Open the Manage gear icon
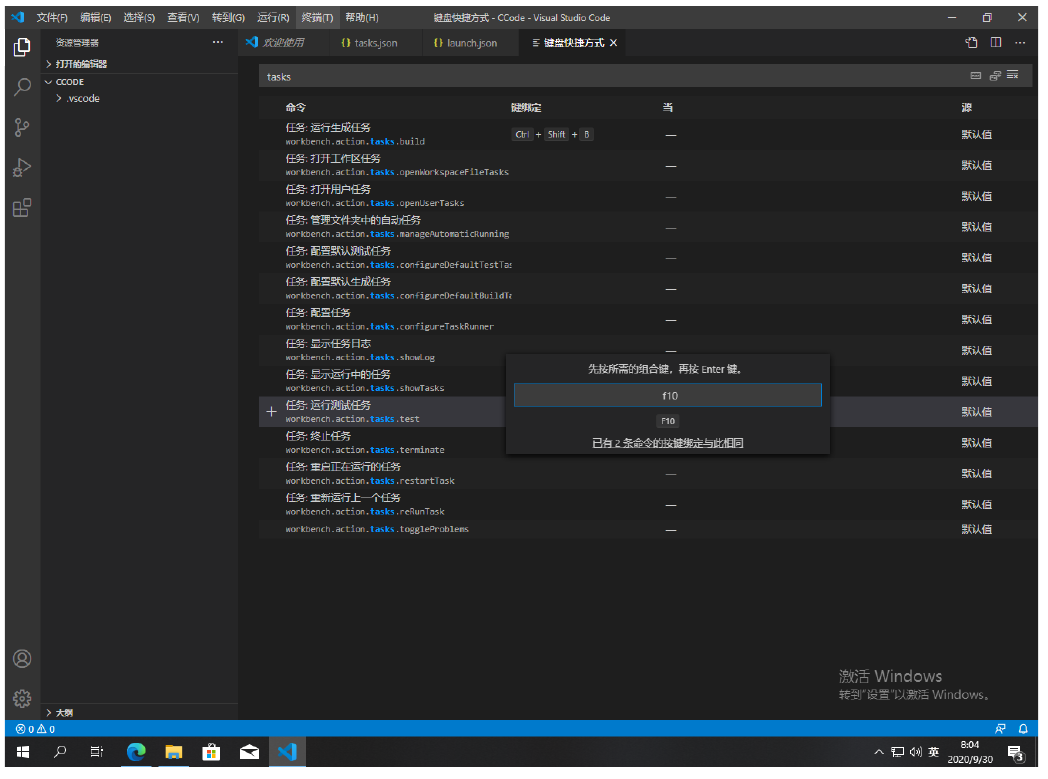Screen dimensions: 1048x779 [22, 698]
